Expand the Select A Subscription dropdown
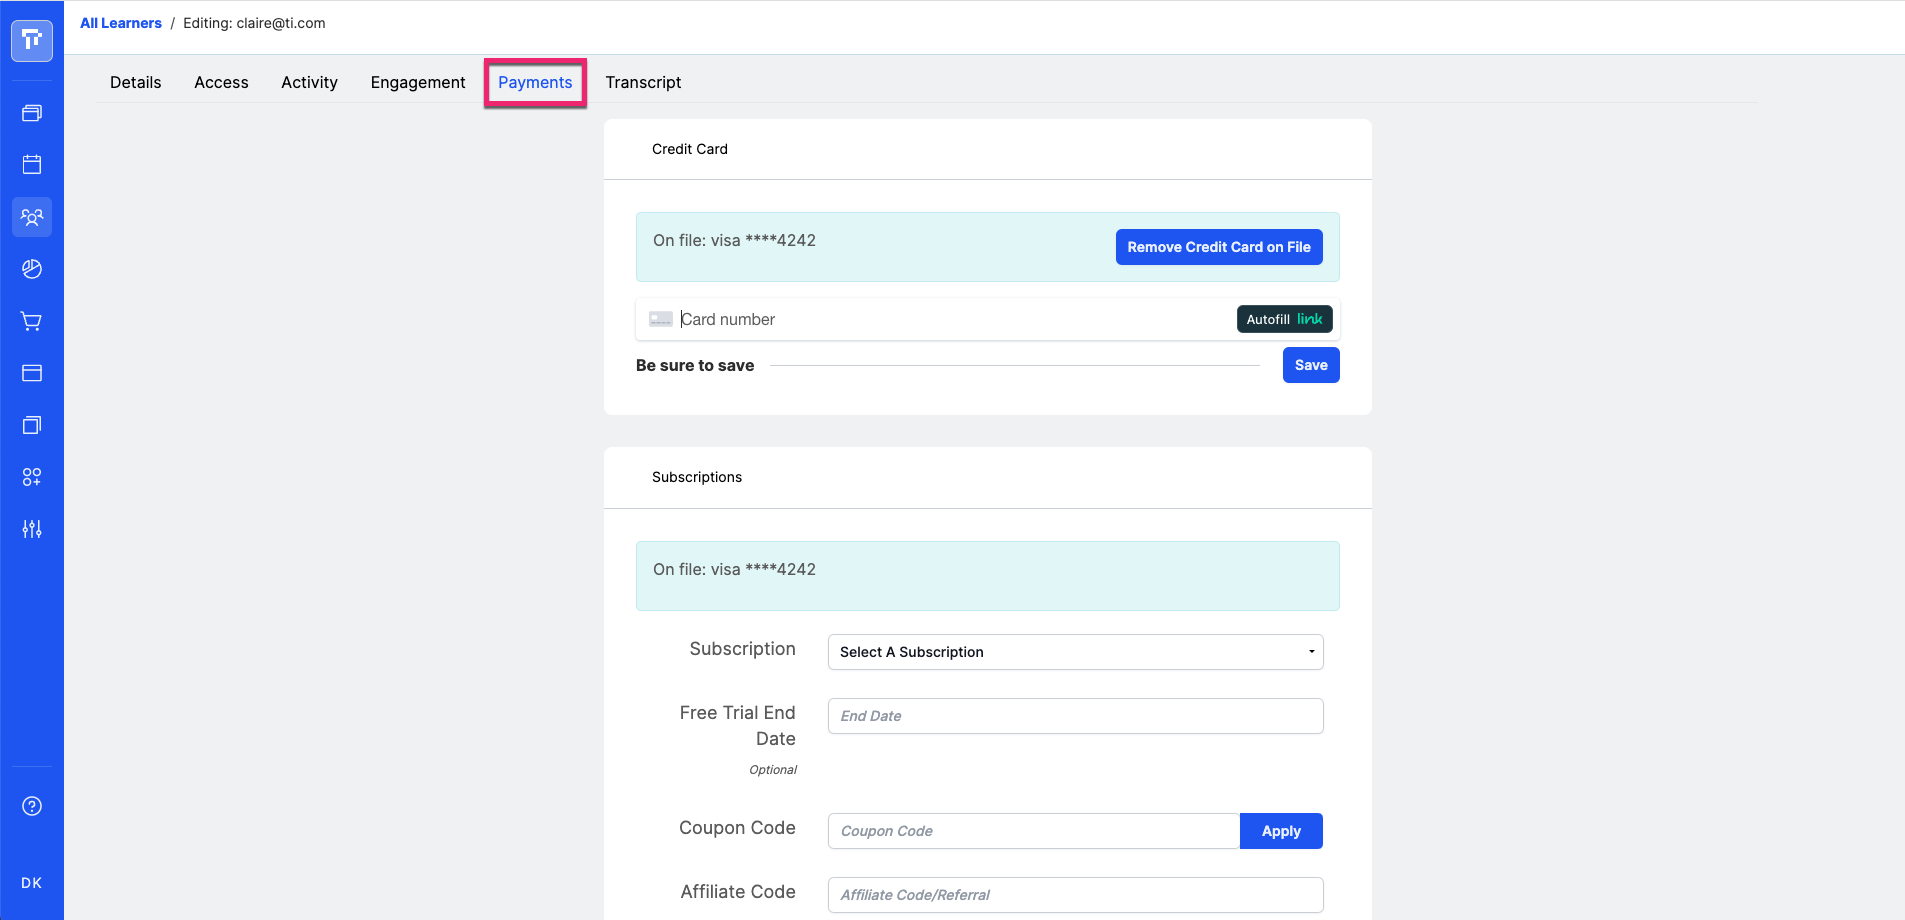Image resolution: width=1905 pixels, height=920 pixels. [x=1076, y=652]
